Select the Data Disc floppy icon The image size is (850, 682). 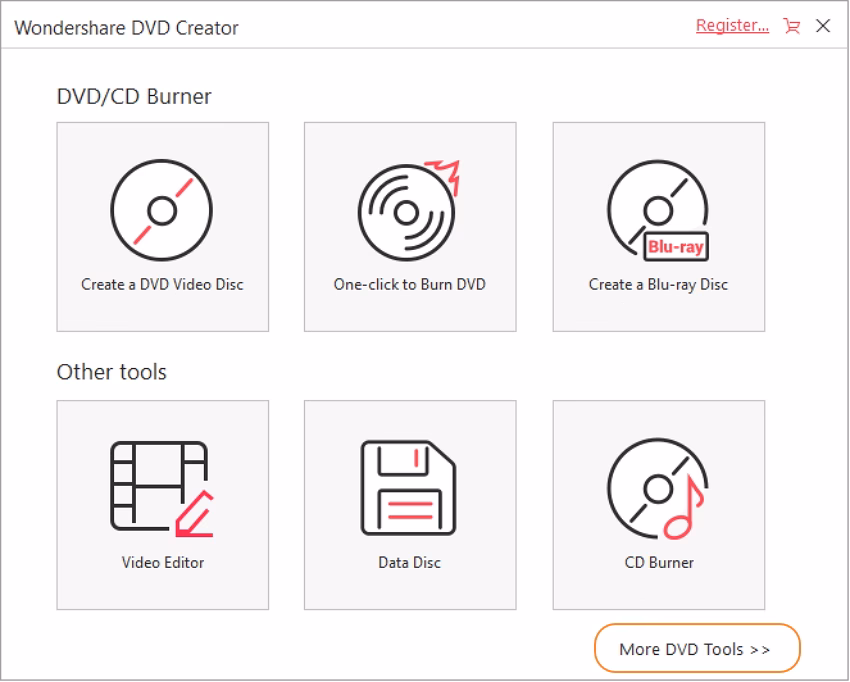(x=409, y=488)
